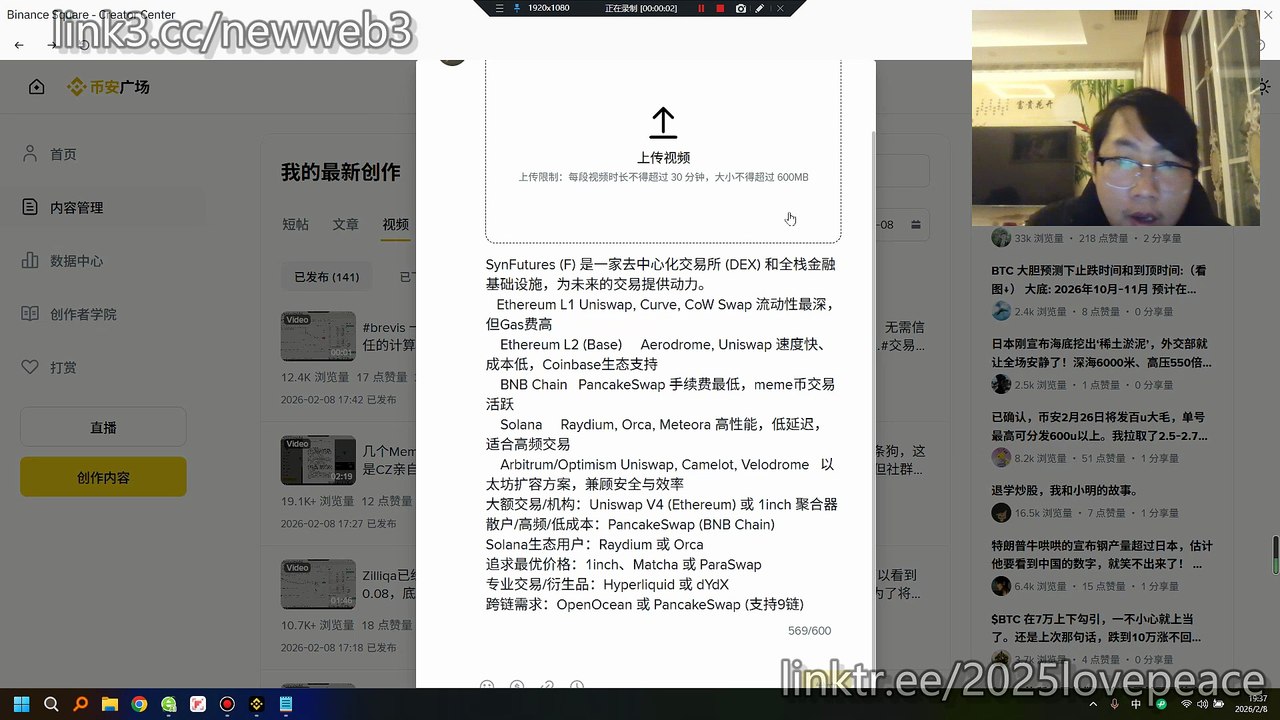Click into the SynFutures post text area
The height and width of the screenshot is (720, 1280).
(x=662, y=434)
